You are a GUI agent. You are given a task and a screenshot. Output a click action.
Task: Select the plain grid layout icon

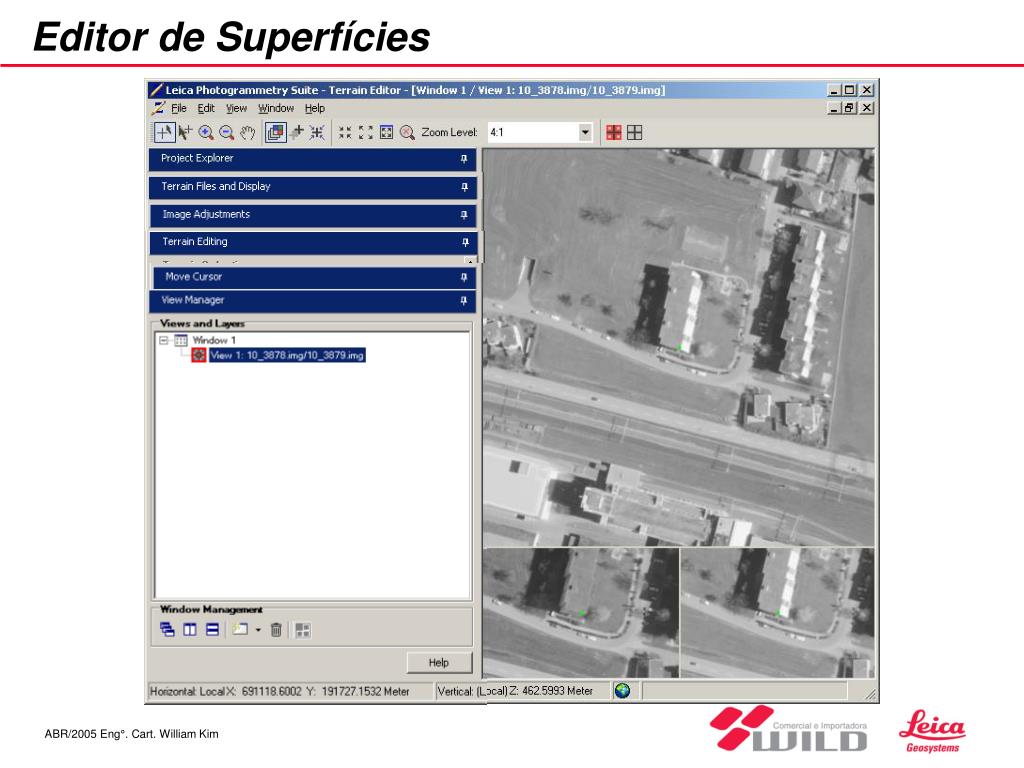(635, 133)
